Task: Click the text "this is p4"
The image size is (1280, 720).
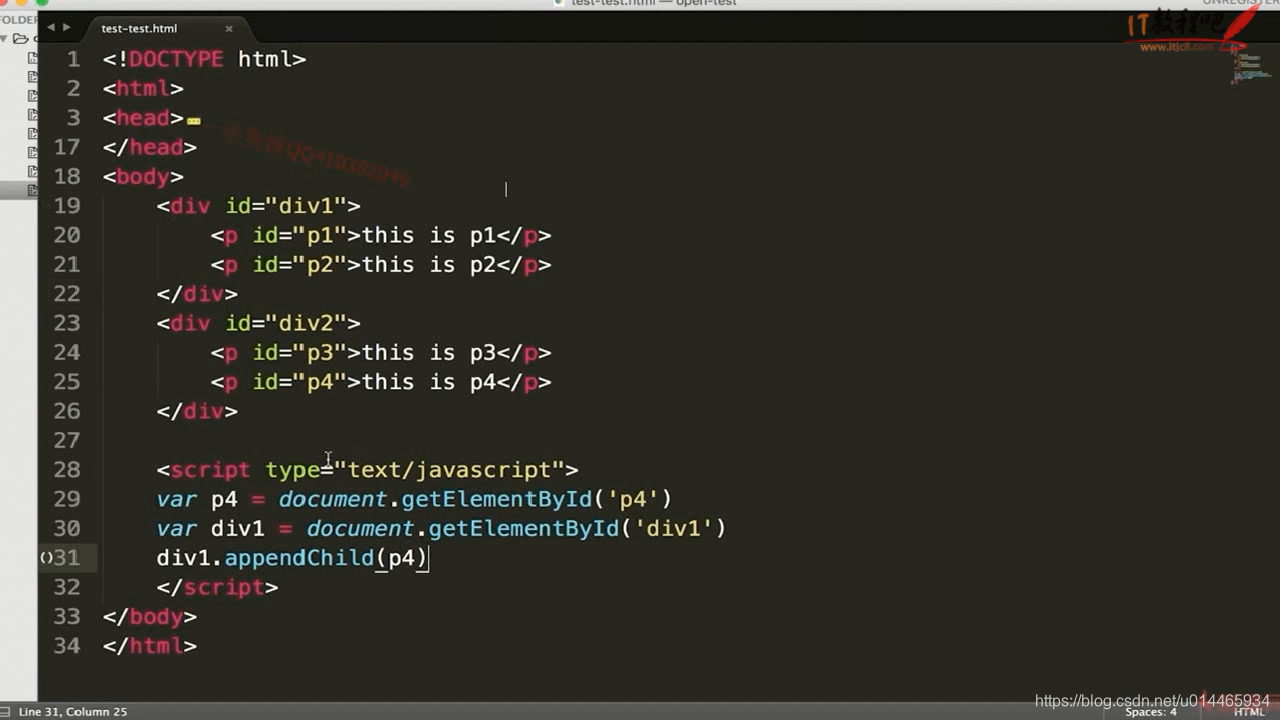Action: tap(429, 382)
